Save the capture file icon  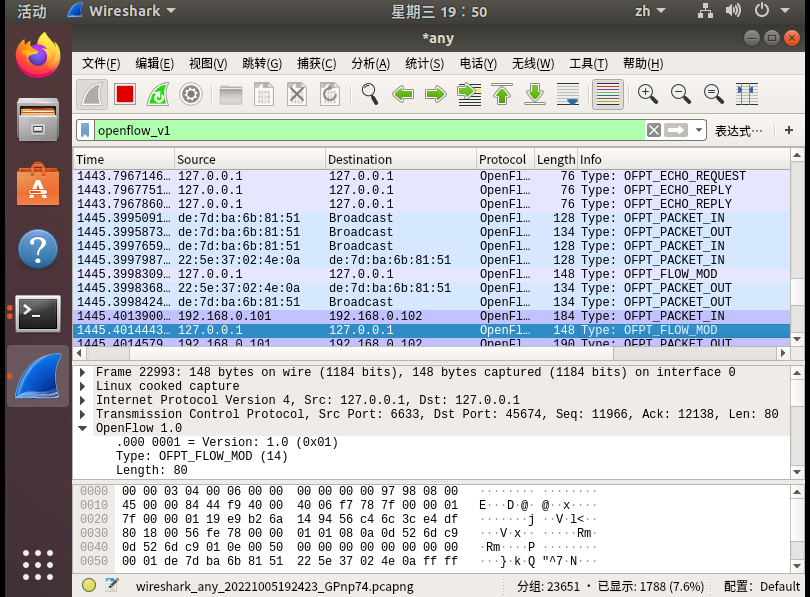pyautogui.click(x=264, y=95)
